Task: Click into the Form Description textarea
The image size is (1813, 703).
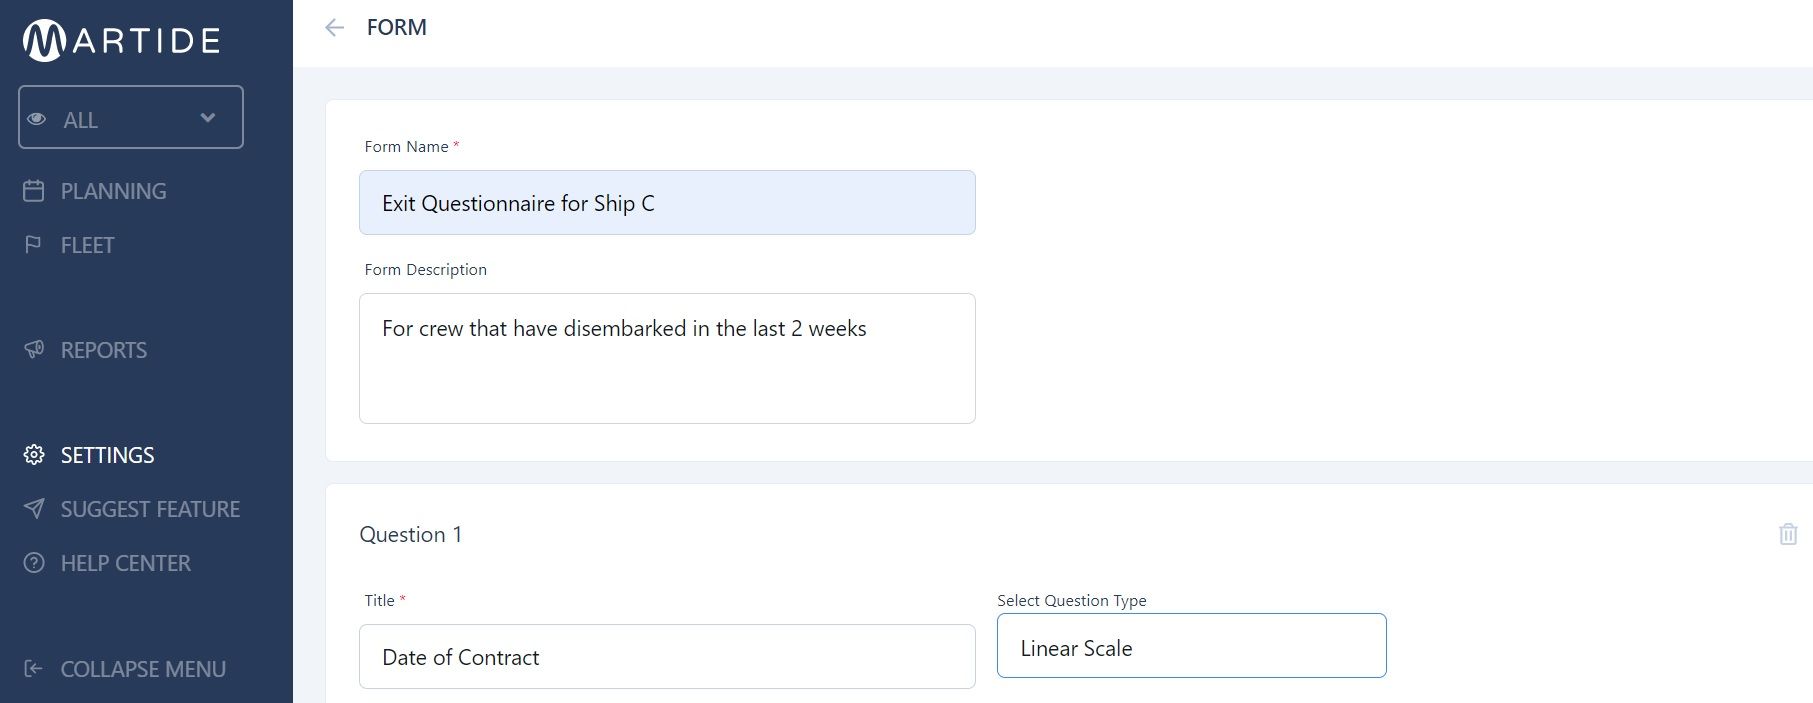Action: click(x=667, y=358)
